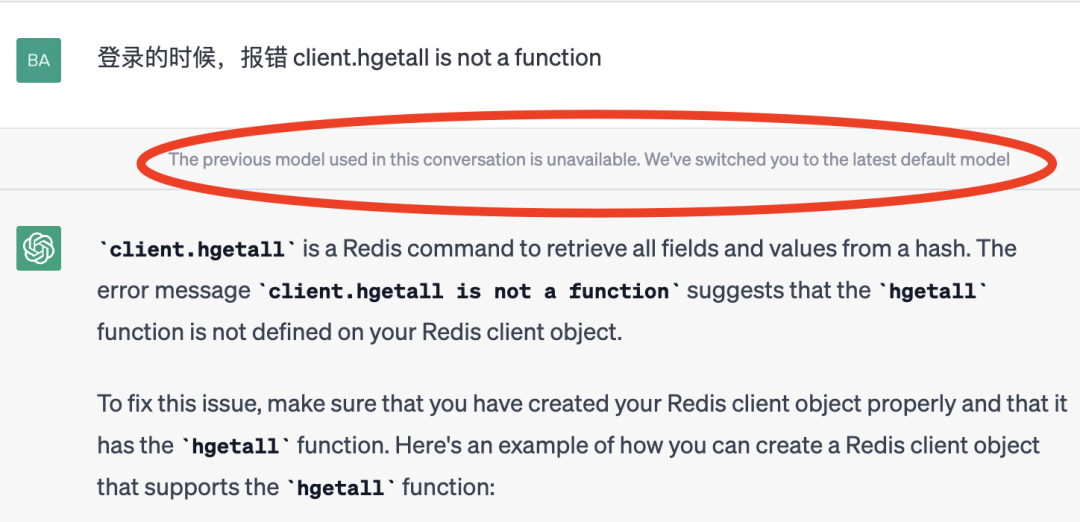Click inline code `client.hgetall` starting the response
1080x522 pixels.
point(197,249)
